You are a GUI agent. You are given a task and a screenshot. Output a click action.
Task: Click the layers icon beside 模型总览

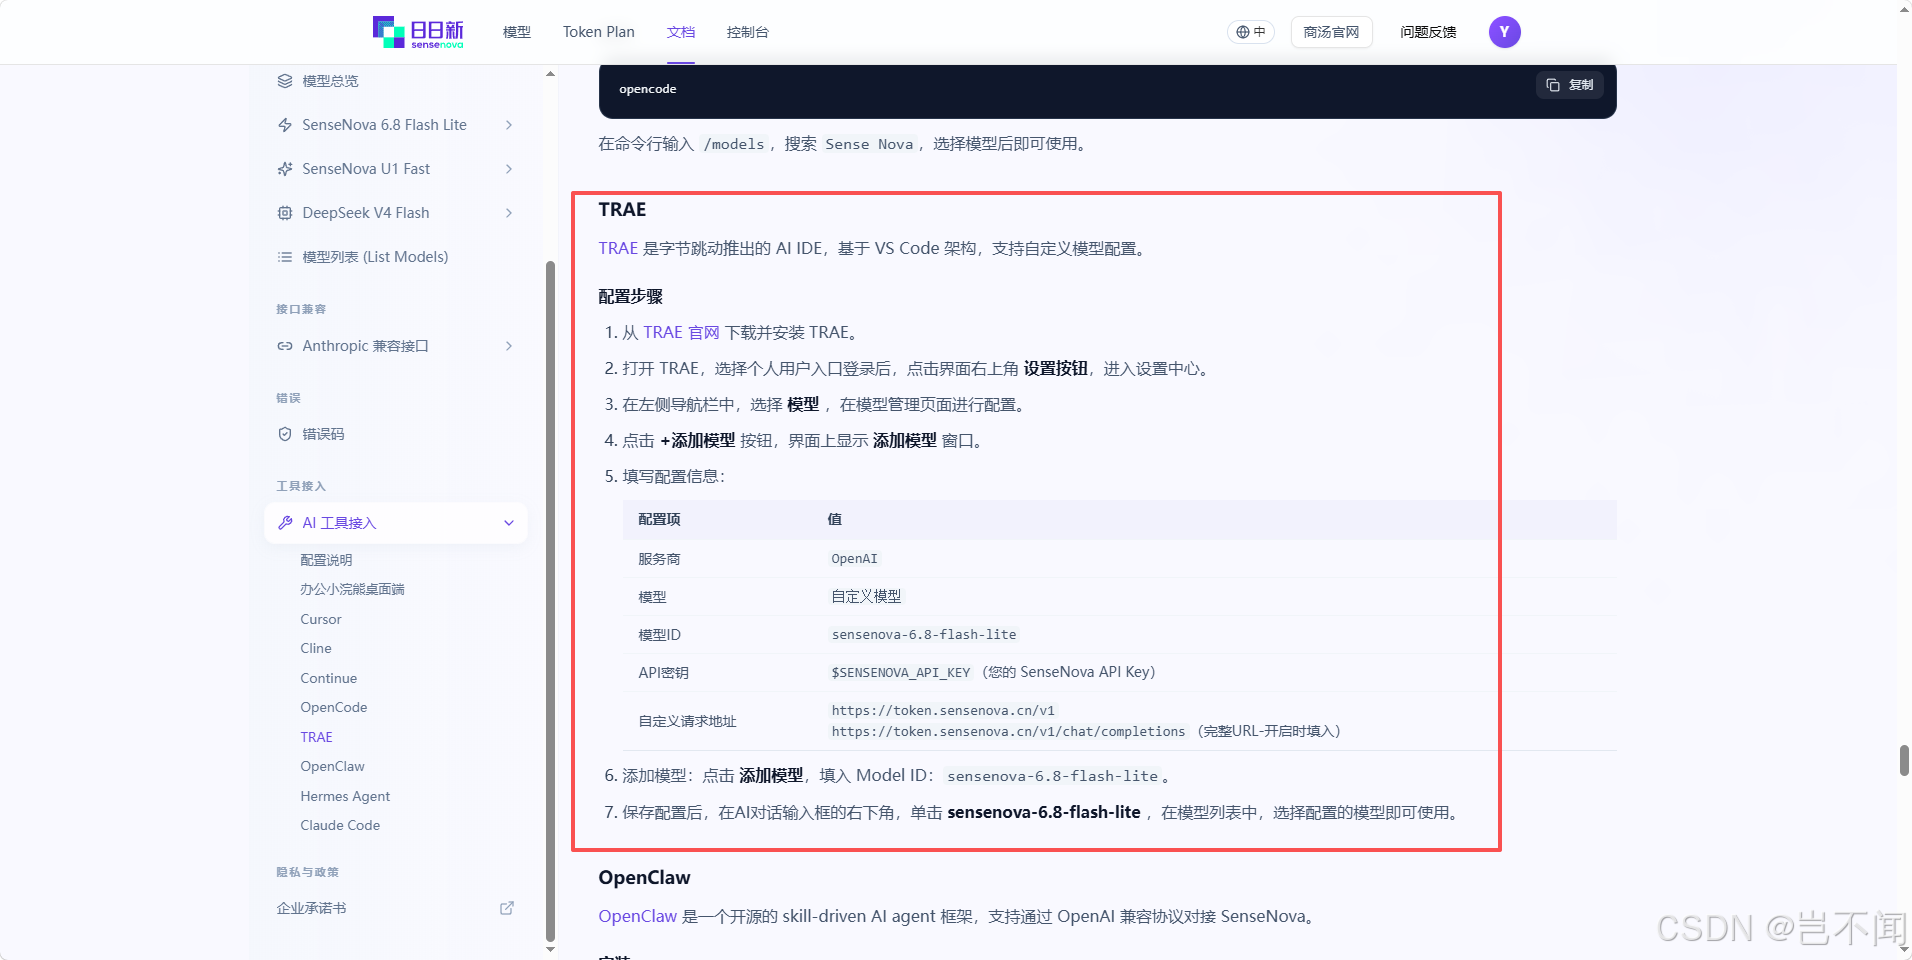pyautogui.click(x=285, y=81)
